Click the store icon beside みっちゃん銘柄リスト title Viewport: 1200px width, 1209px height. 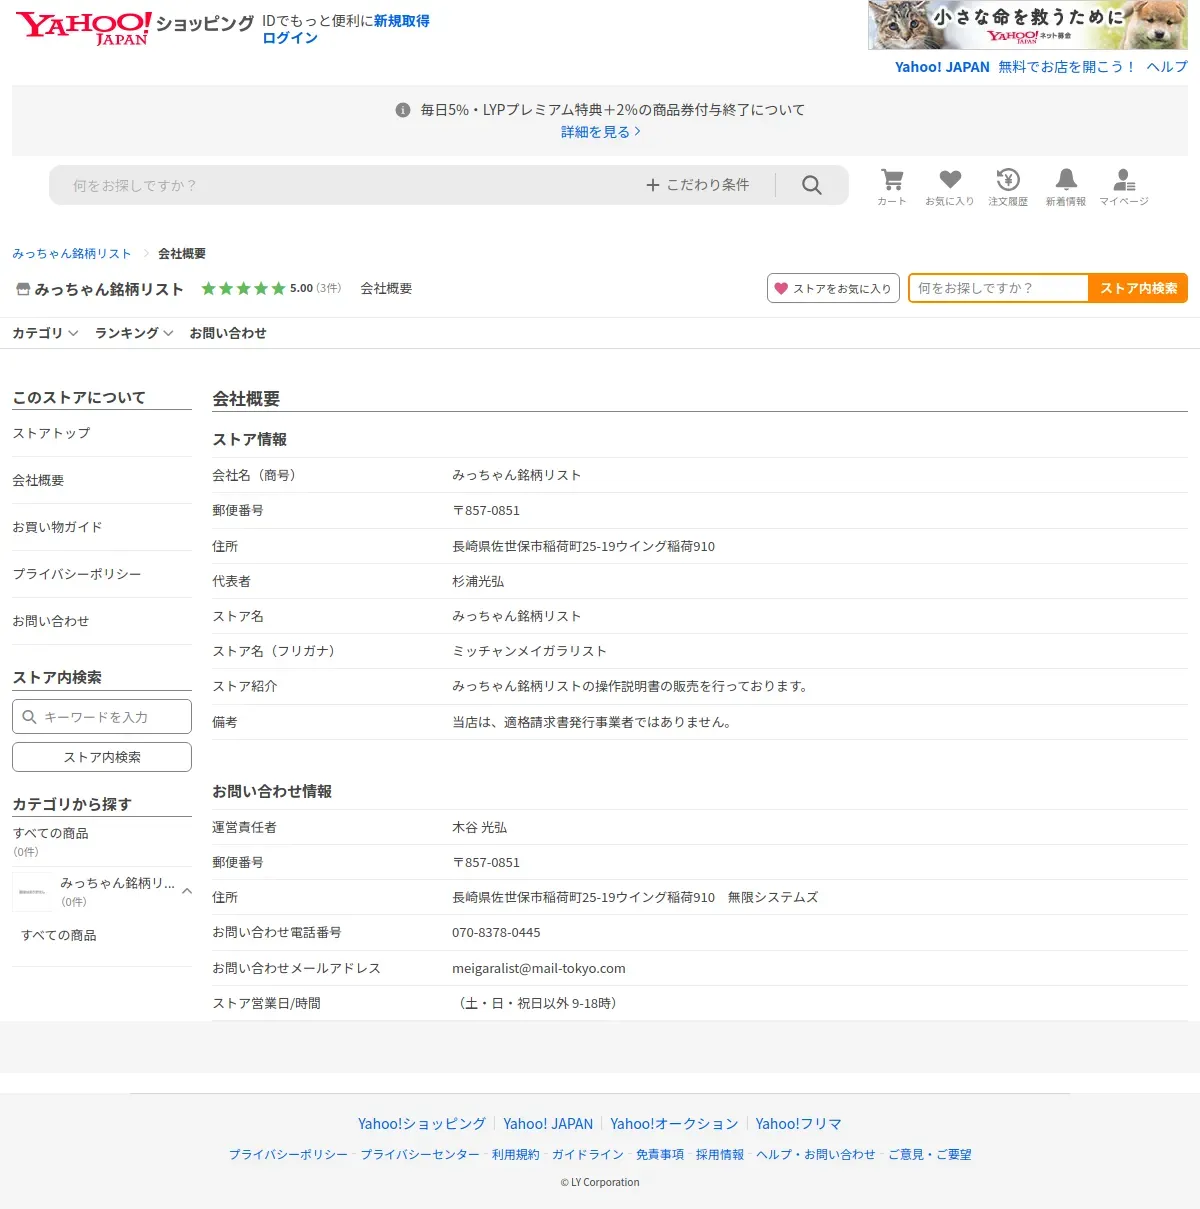[23, 289]
